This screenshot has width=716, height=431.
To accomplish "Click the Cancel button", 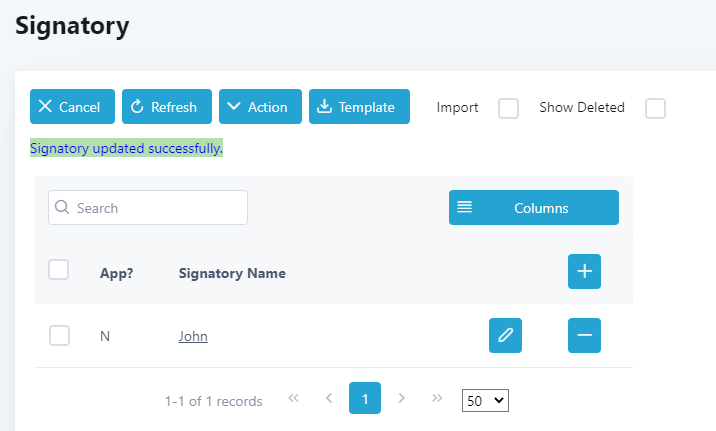I will [x=72, y=106].
